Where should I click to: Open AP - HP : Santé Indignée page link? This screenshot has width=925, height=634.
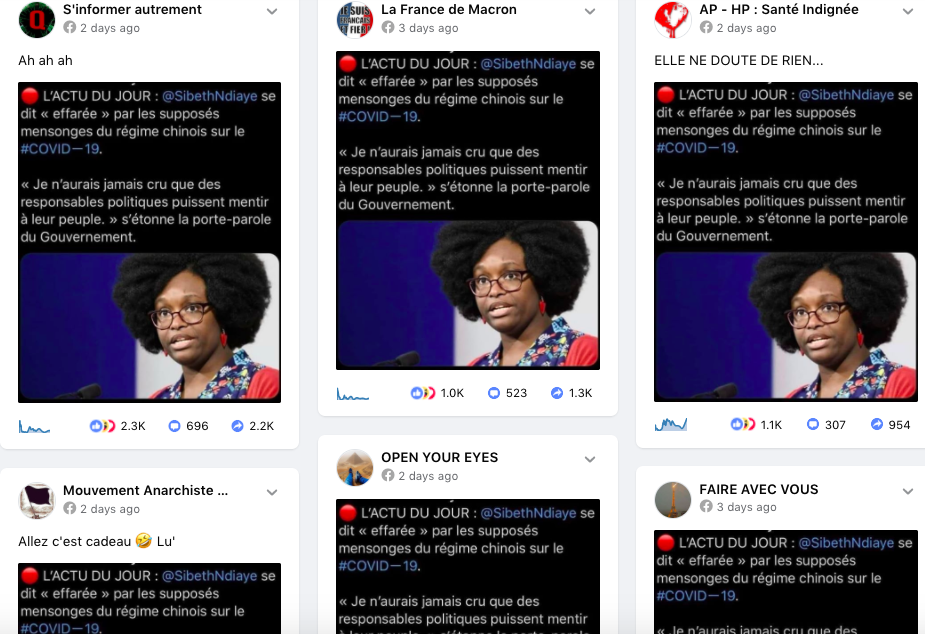coord(779,9)
